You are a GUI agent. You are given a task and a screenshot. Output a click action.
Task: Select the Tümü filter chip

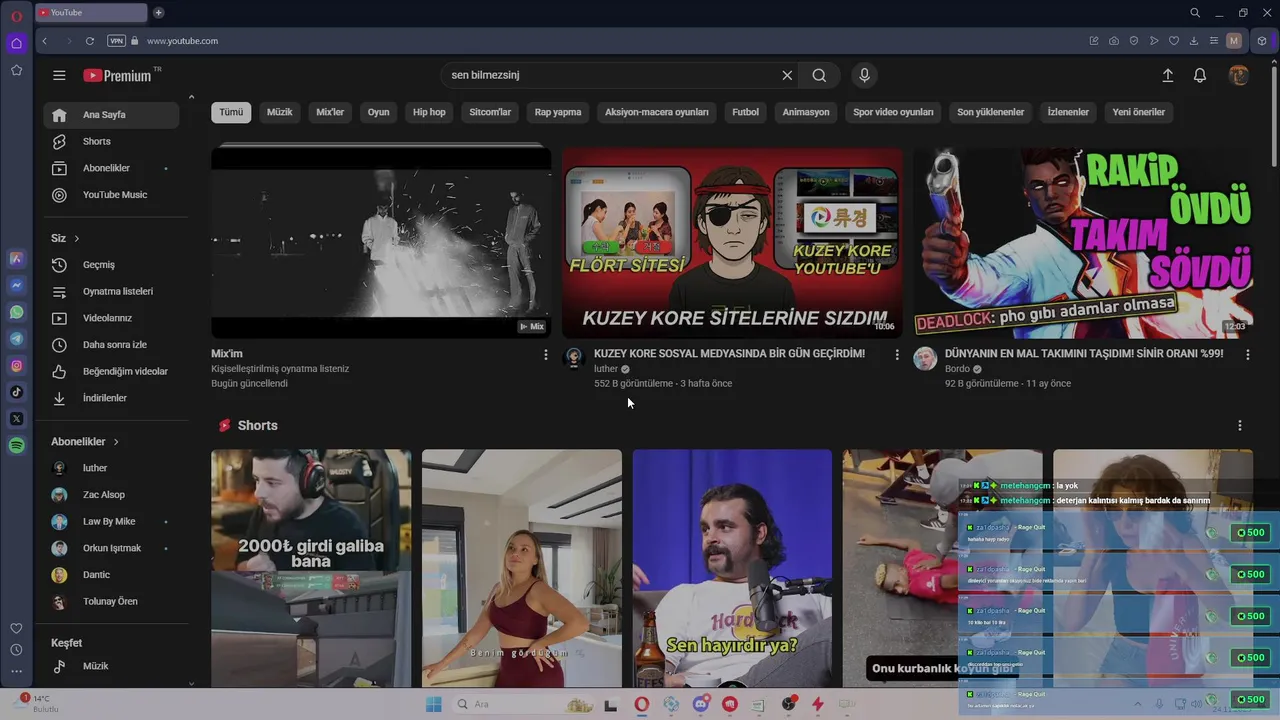[x=231, y=112]
